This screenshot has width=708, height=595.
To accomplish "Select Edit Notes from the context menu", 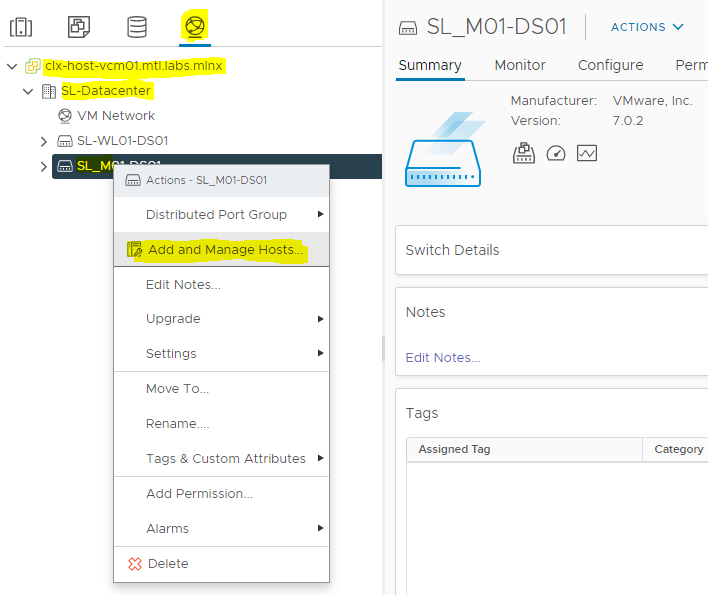I will coord(221,285).
